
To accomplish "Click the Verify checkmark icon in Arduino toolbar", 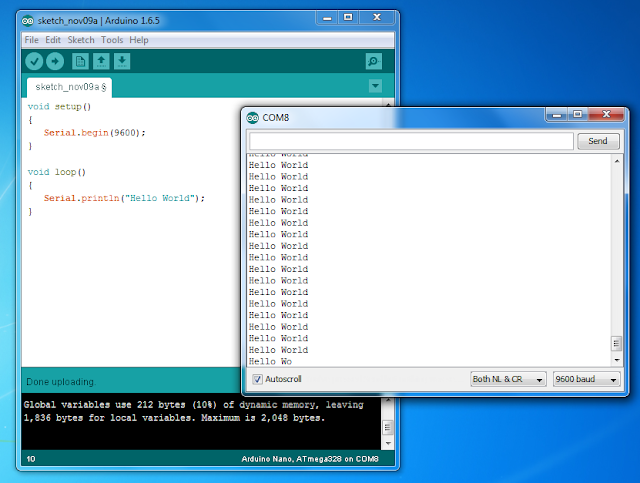I will [x=34, y=62].
